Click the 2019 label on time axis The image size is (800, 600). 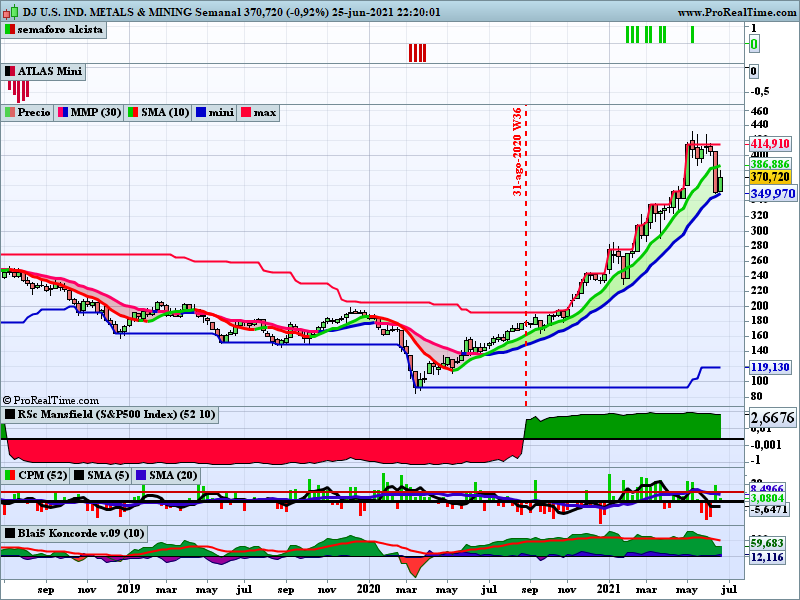128,589
